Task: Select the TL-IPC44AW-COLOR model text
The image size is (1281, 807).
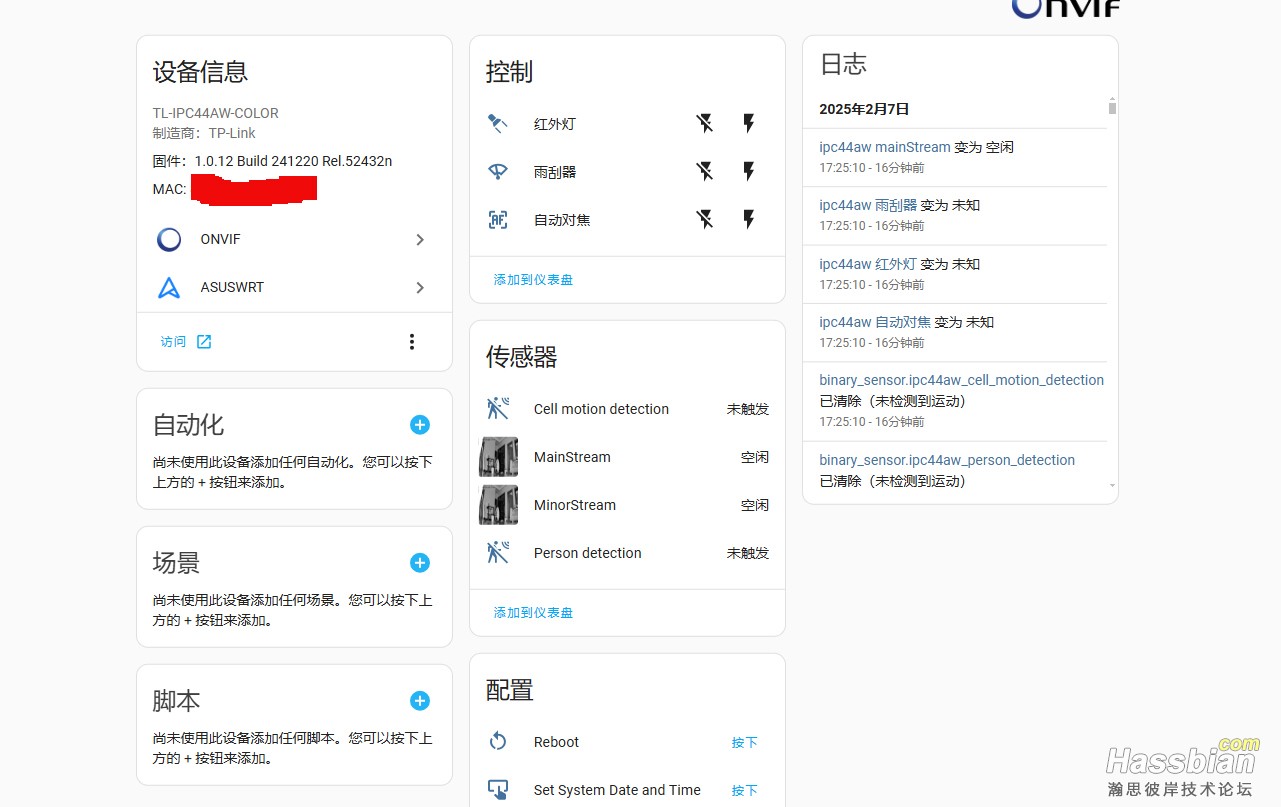Action: (216, 113)
